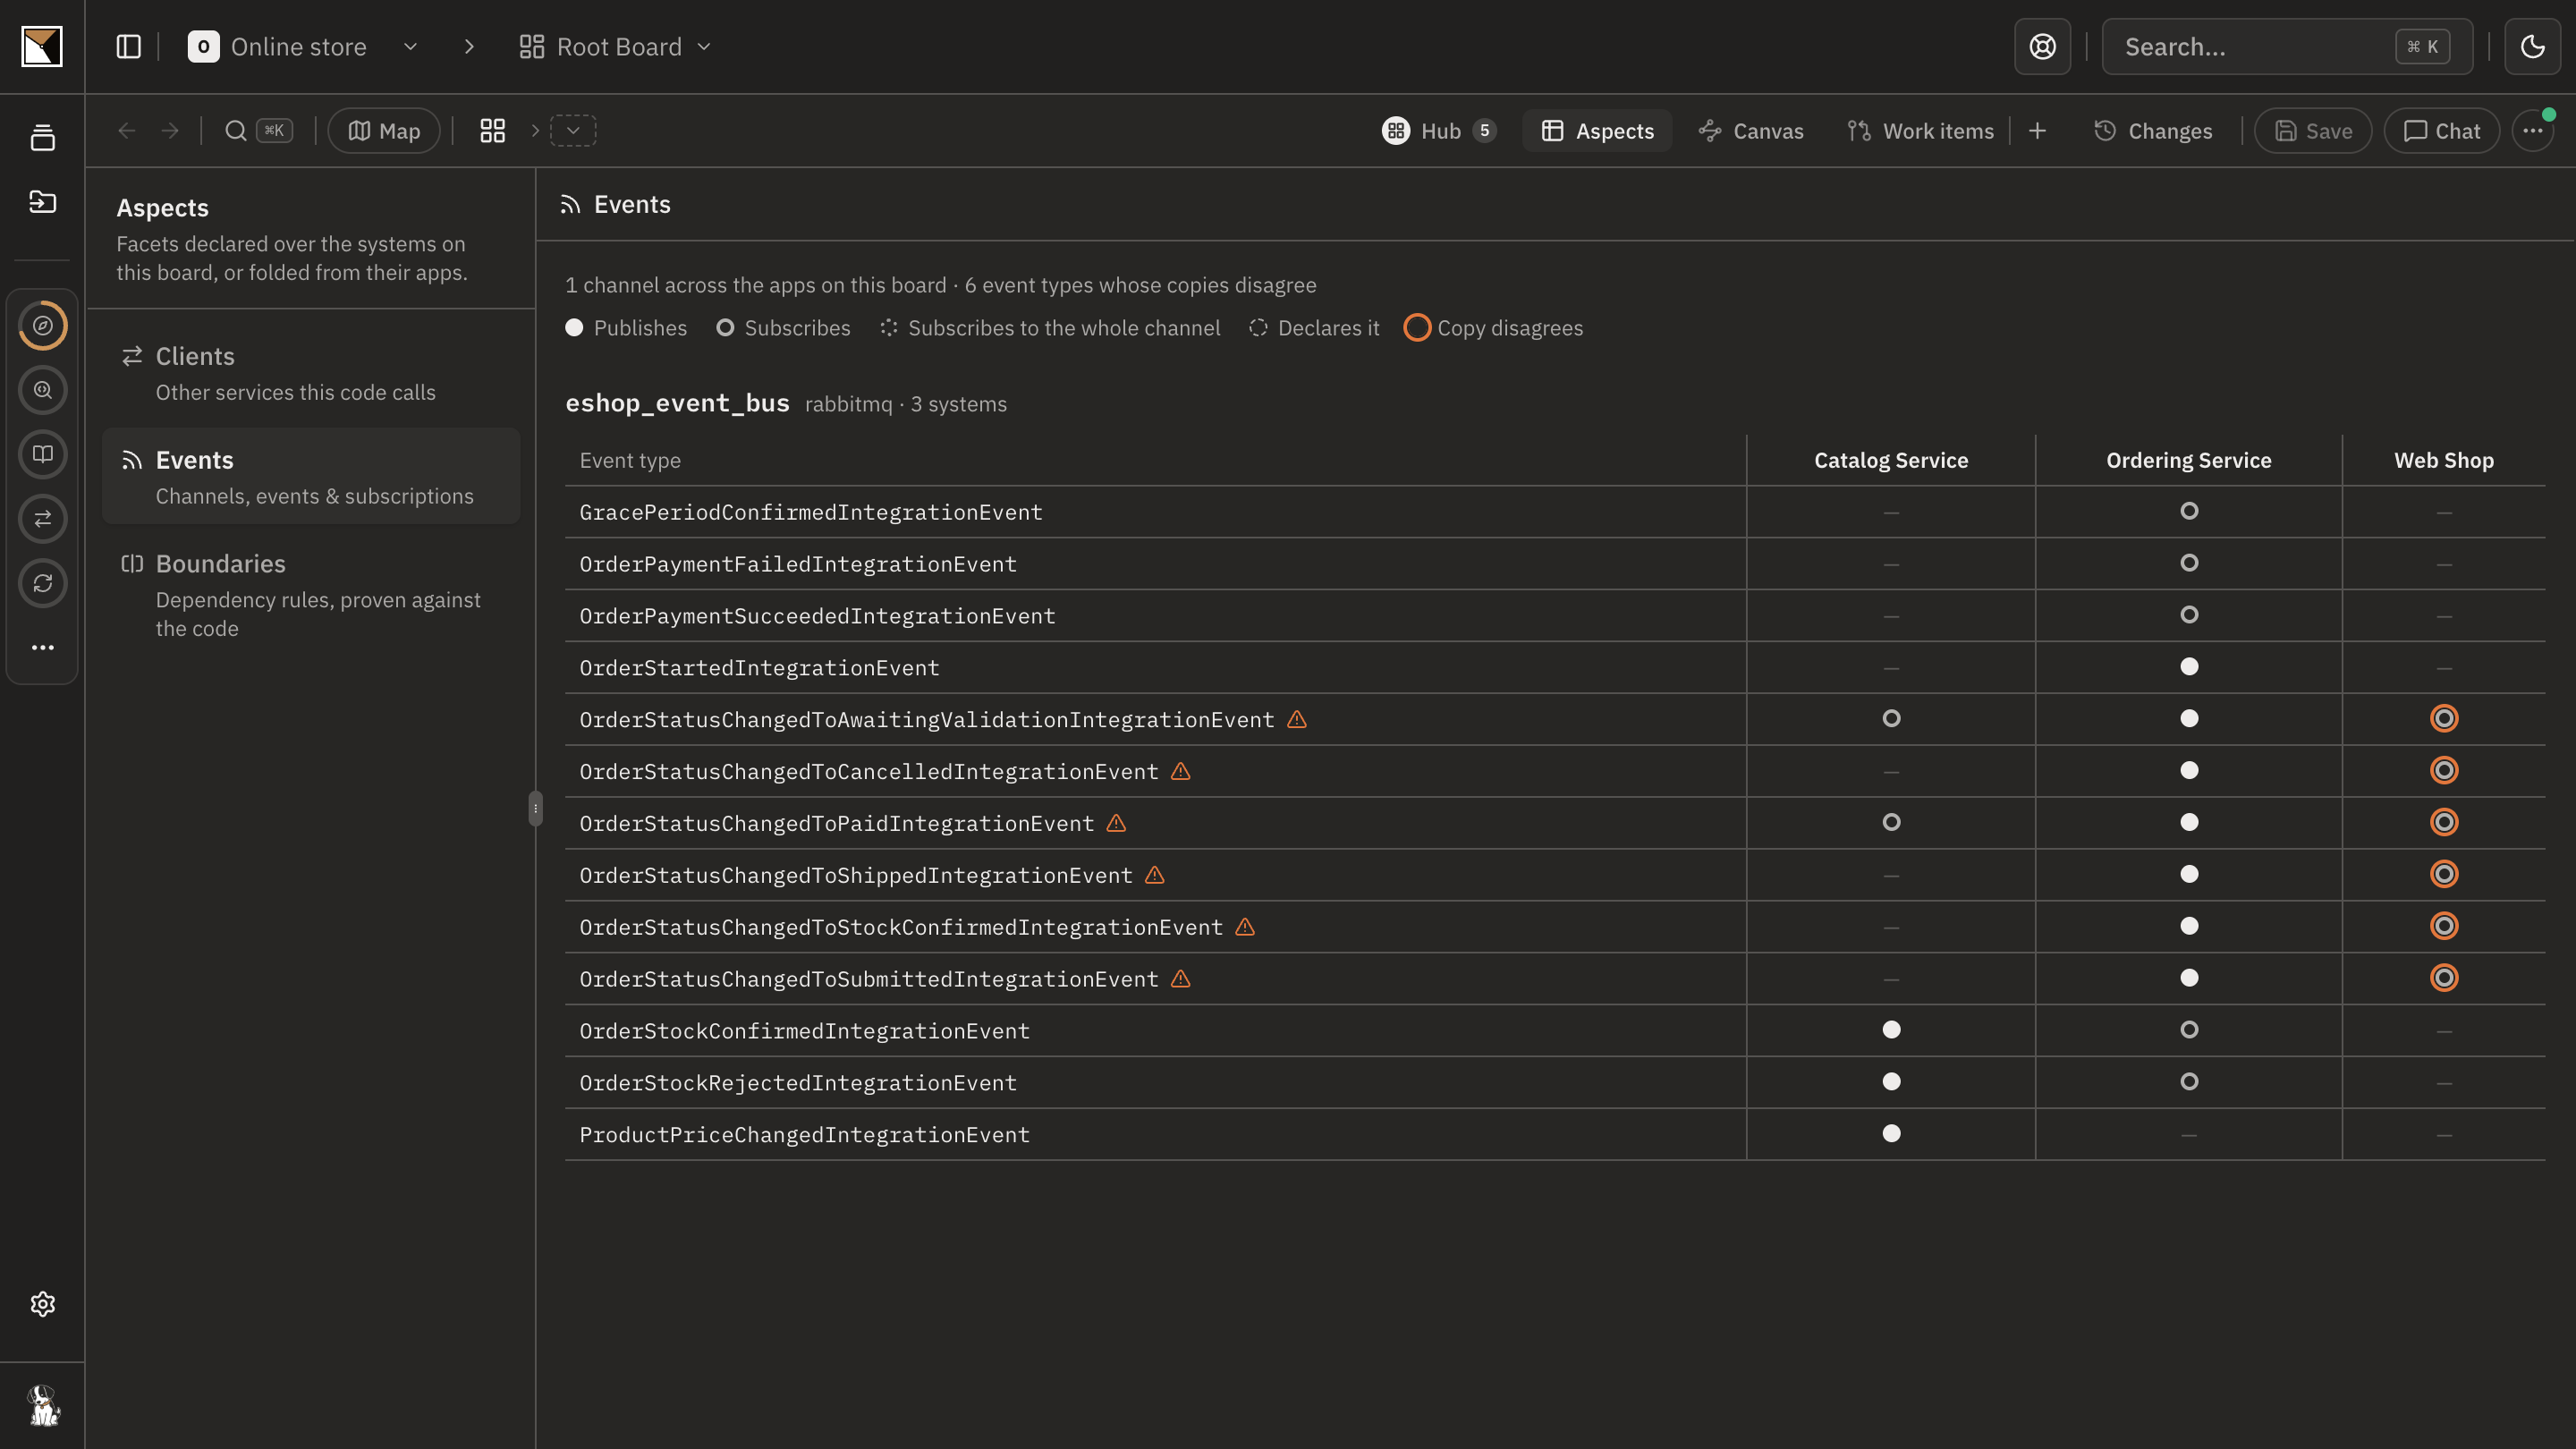Click warning icon on OrderStatusChangedToShippedIntegrationEvent
The height and width of the screenshot is (1449, 2576).
[1155, 875]
